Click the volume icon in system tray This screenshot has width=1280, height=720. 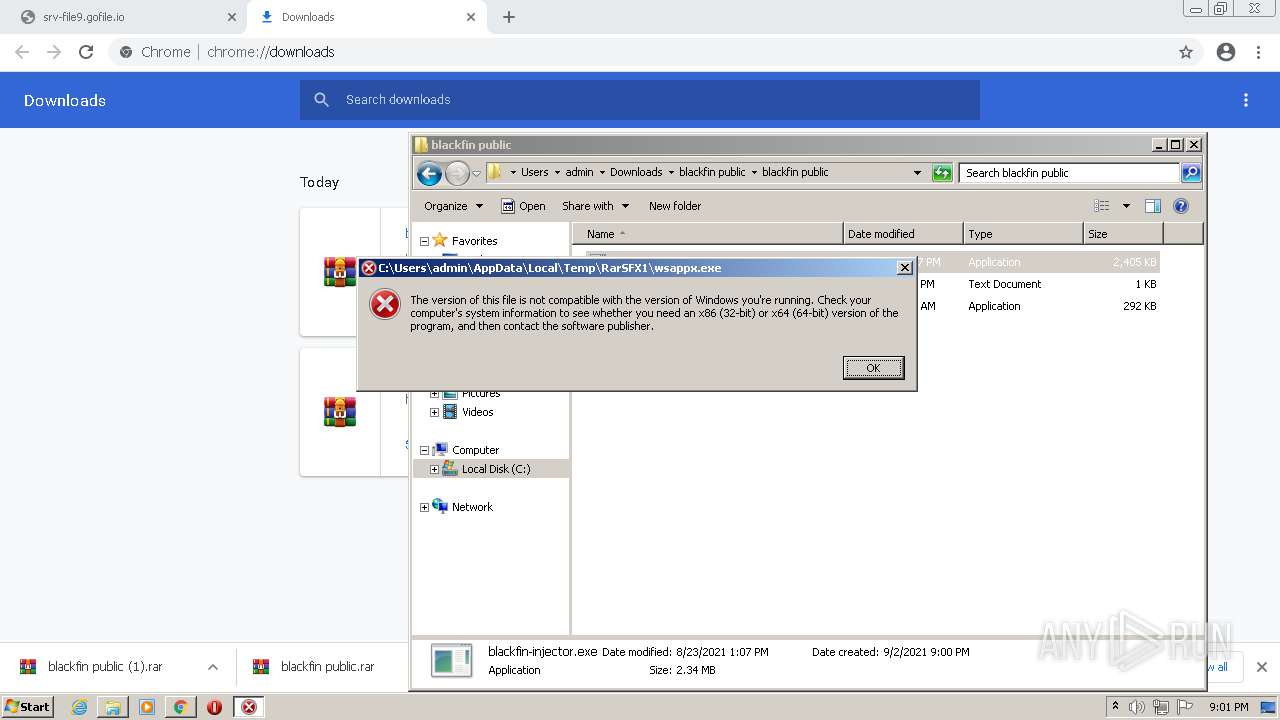tap(1137, 707)
